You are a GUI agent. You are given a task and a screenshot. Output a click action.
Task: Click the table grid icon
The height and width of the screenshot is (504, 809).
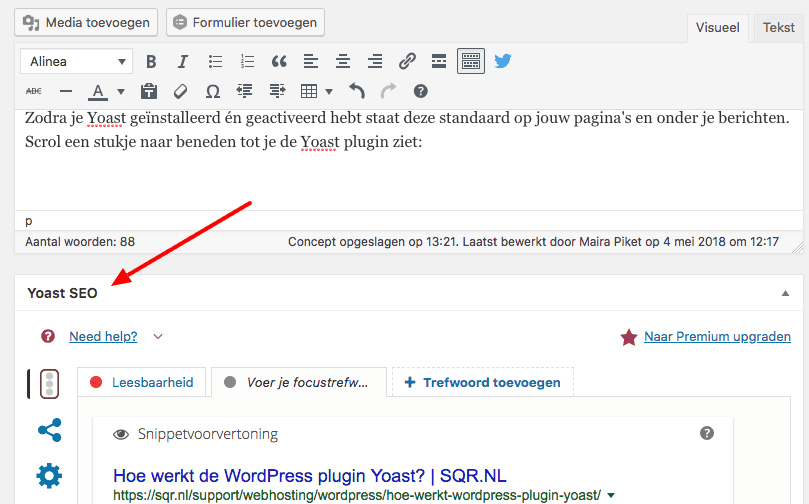pos(309,91)
